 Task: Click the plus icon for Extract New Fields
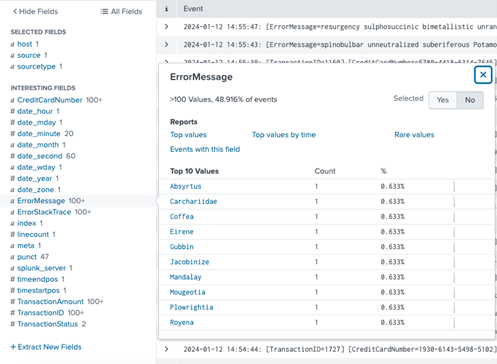click(x=13, y=347)
